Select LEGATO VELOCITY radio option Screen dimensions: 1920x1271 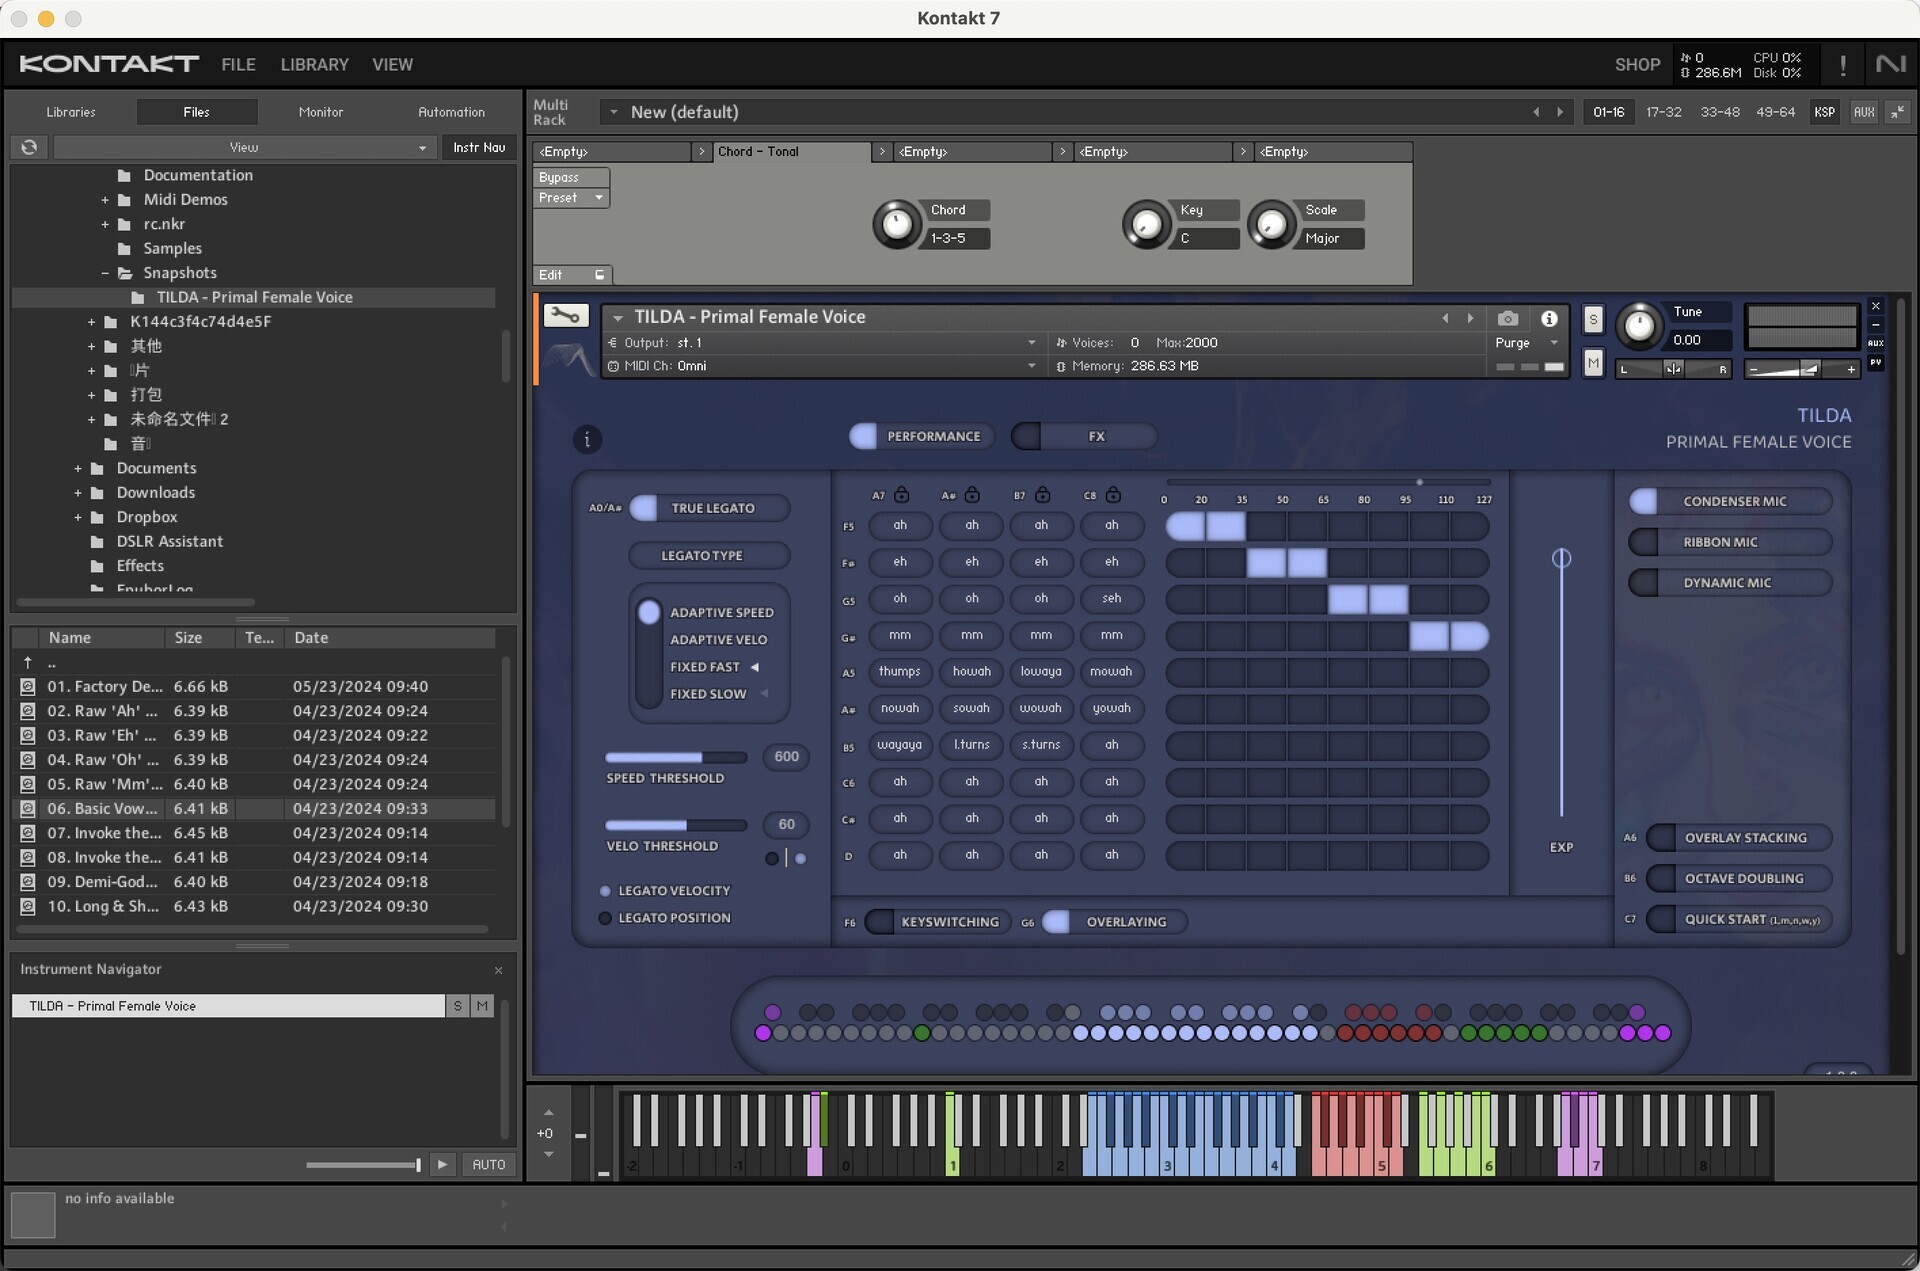click(605, 891)
